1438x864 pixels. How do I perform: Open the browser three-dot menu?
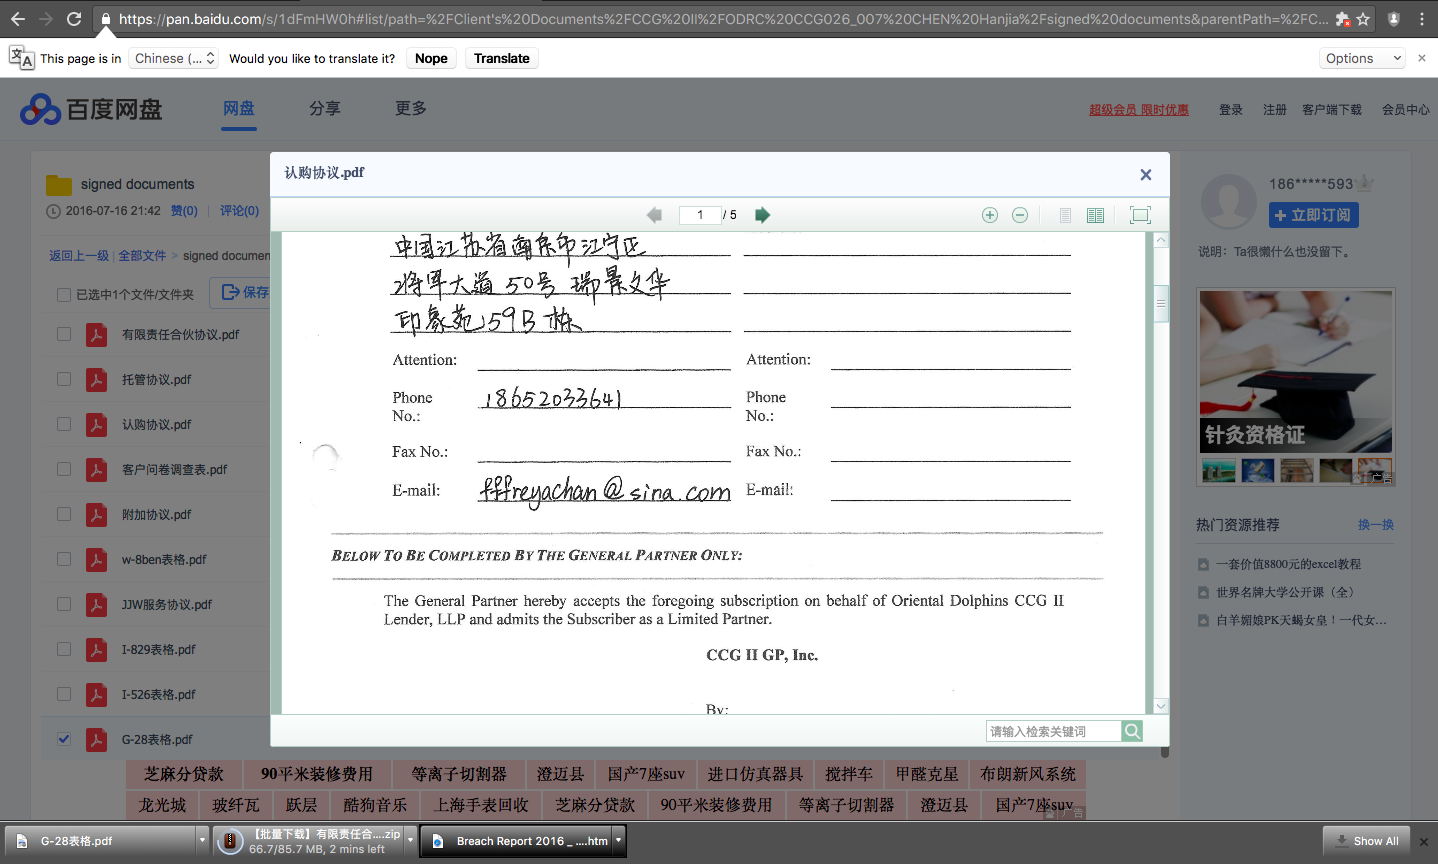click(x=1422, y=19)
